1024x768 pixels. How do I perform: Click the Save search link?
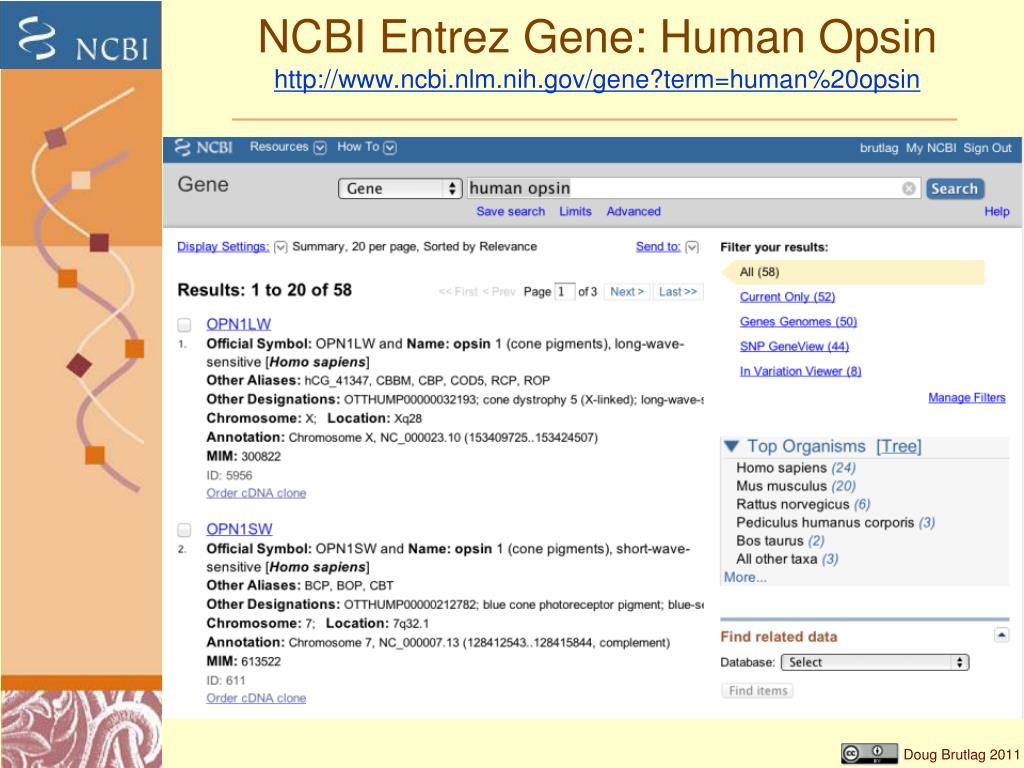point(511,212)
